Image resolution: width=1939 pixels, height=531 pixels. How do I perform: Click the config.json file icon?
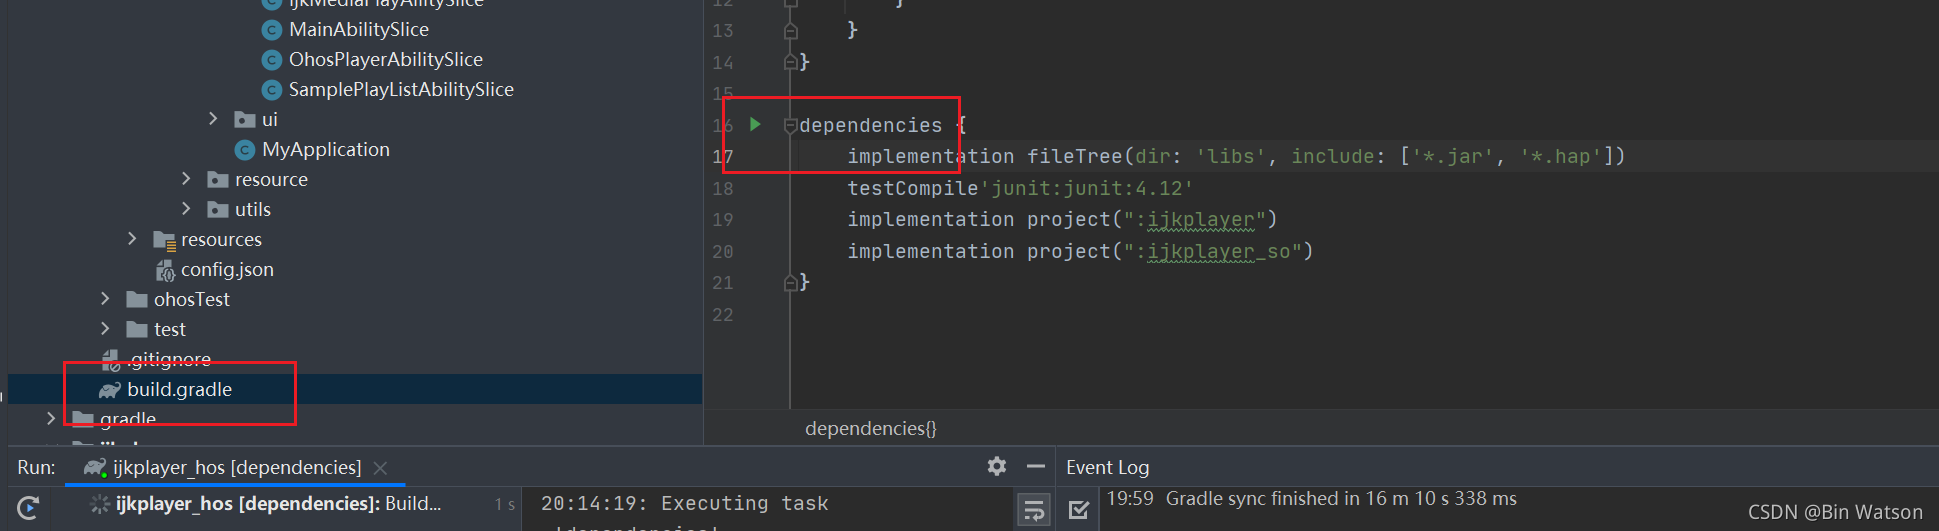point(165,270)
